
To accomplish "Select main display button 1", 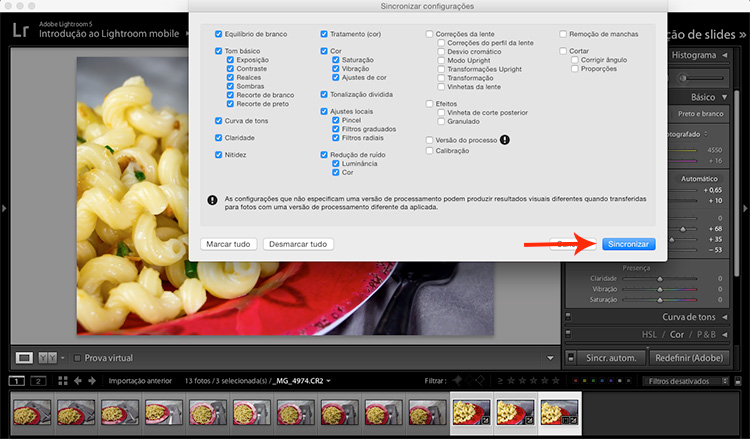I will pyautogui.click(x=16, y=381).
